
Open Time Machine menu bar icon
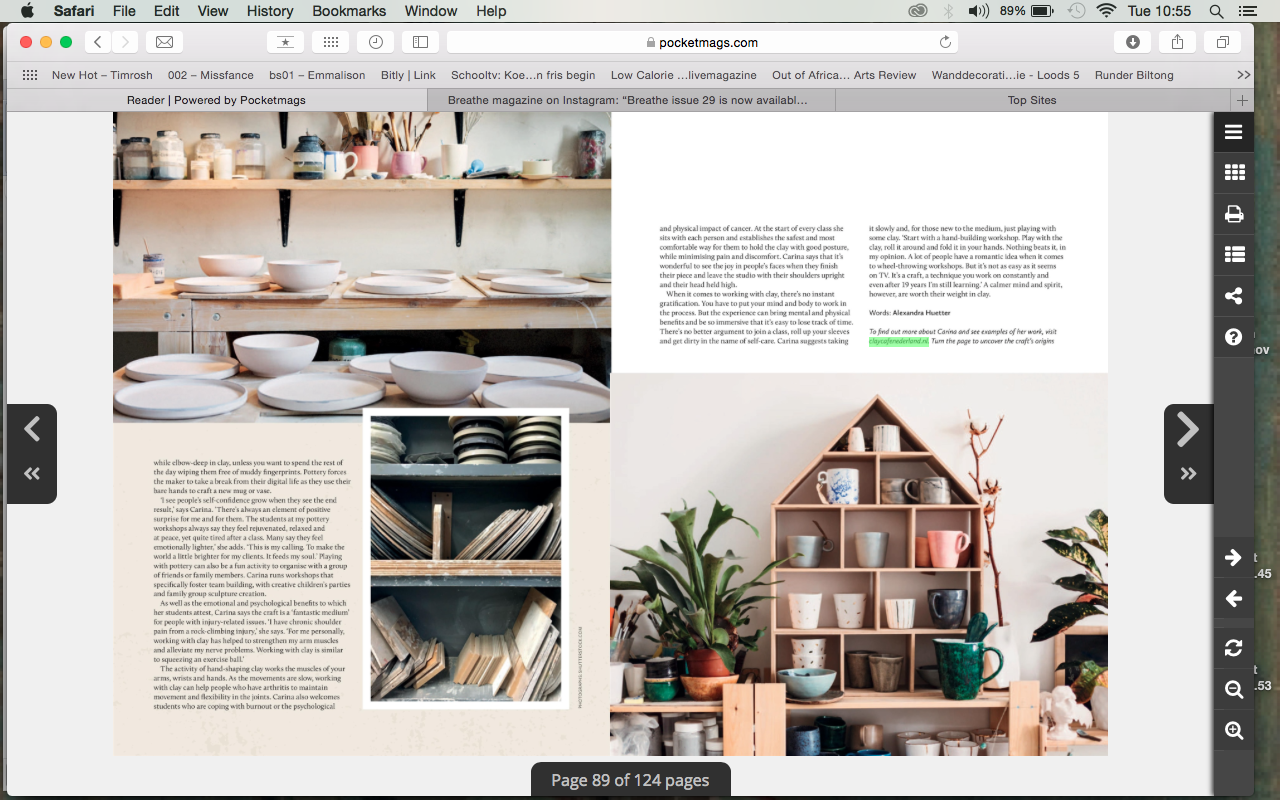(1076, 11)
